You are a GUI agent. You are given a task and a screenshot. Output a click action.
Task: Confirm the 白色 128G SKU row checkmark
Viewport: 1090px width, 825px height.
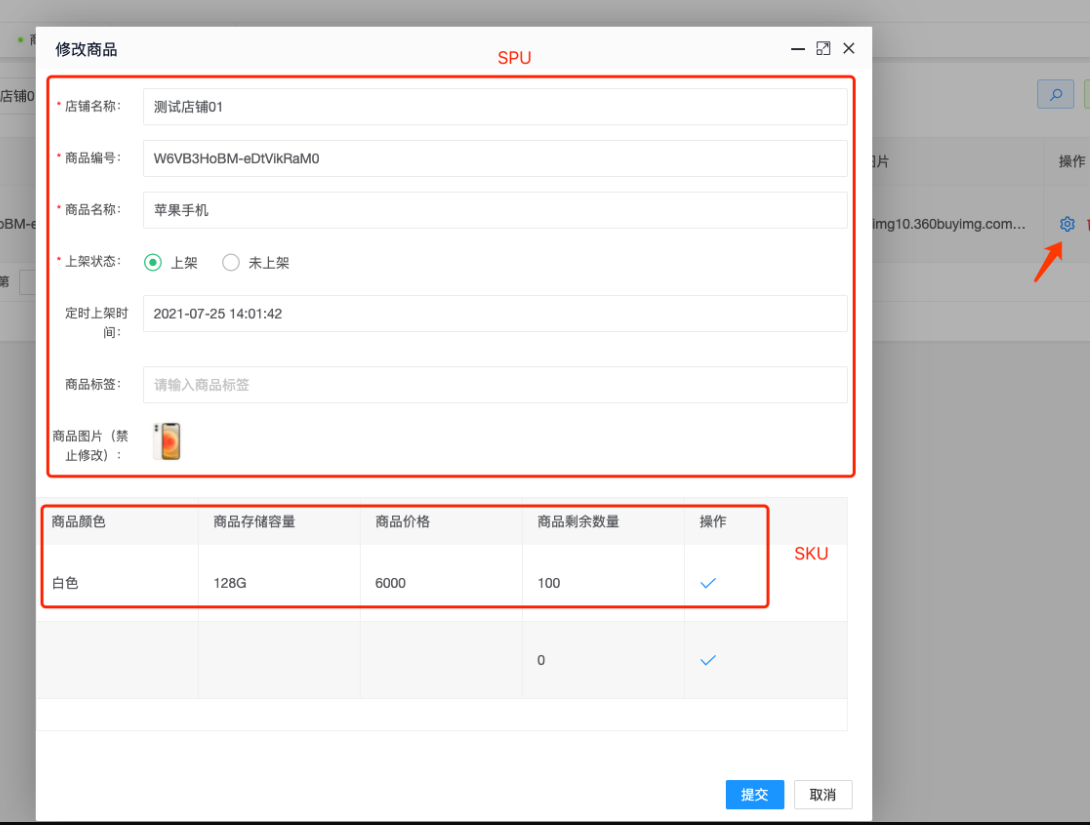coord(708,583)
